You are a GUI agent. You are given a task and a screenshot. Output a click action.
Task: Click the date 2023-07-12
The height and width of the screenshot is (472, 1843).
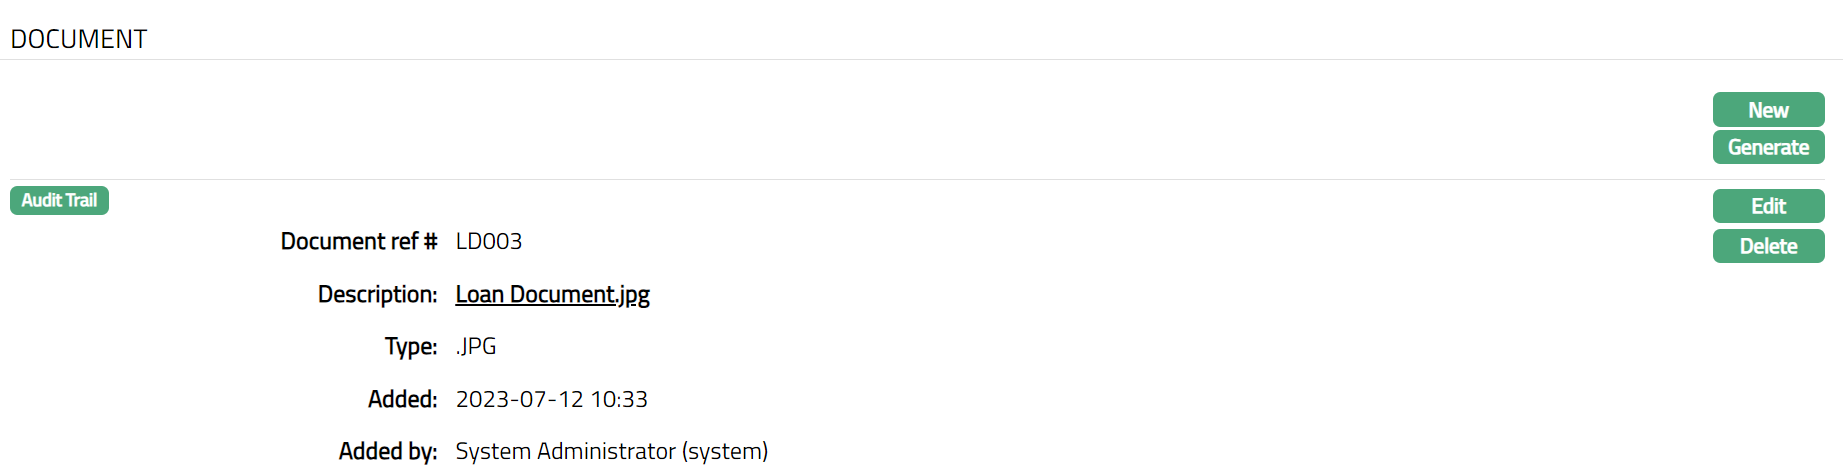click(519, 399)
